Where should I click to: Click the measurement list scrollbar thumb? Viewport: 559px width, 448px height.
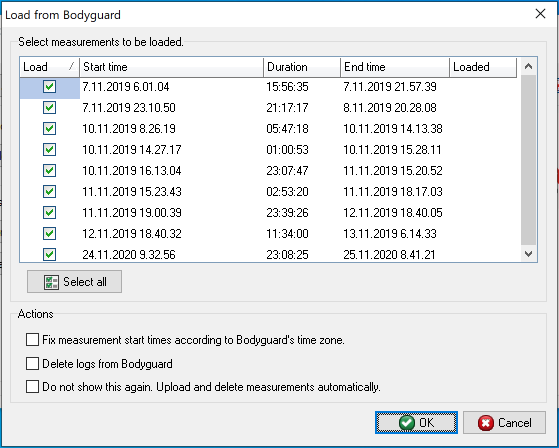click(x=528, y=160)
